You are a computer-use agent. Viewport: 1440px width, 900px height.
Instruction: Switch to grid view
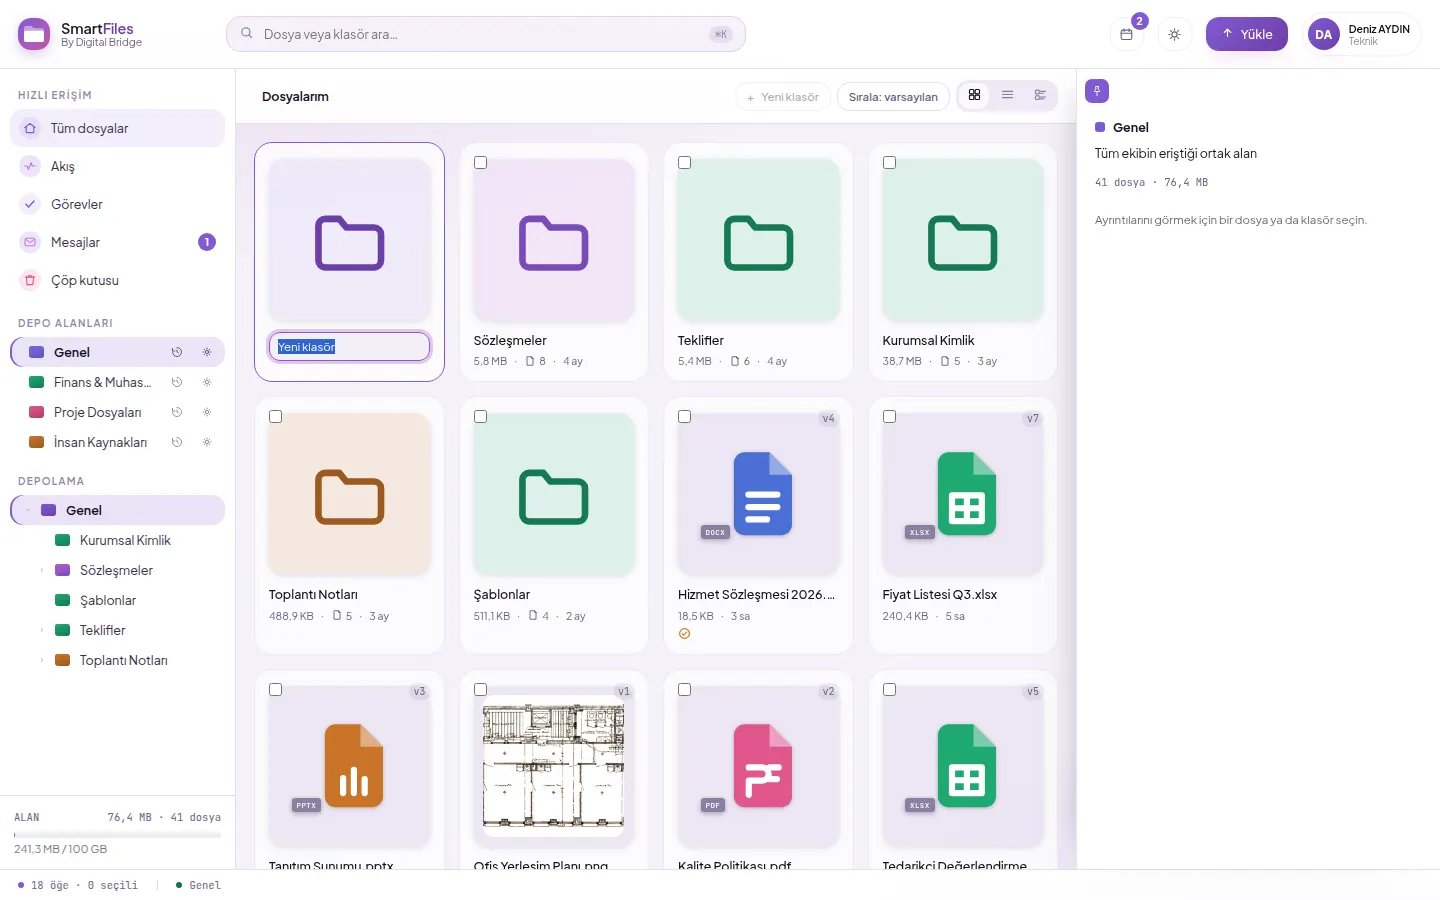click(974, 95)
